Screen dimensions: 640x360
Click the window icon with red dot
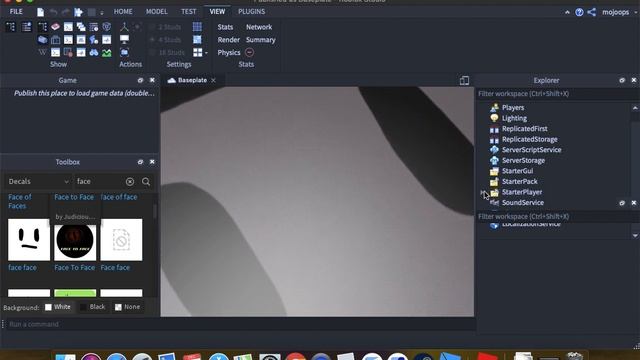point(68,53)
